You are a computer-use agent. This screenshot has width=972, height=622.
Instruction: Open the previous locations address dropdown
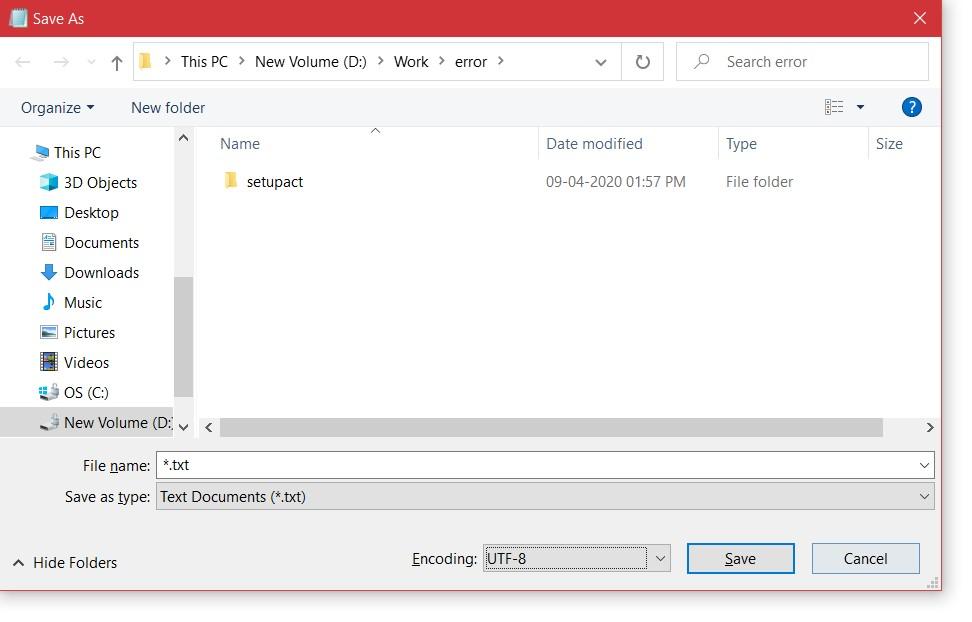(600, 62)
